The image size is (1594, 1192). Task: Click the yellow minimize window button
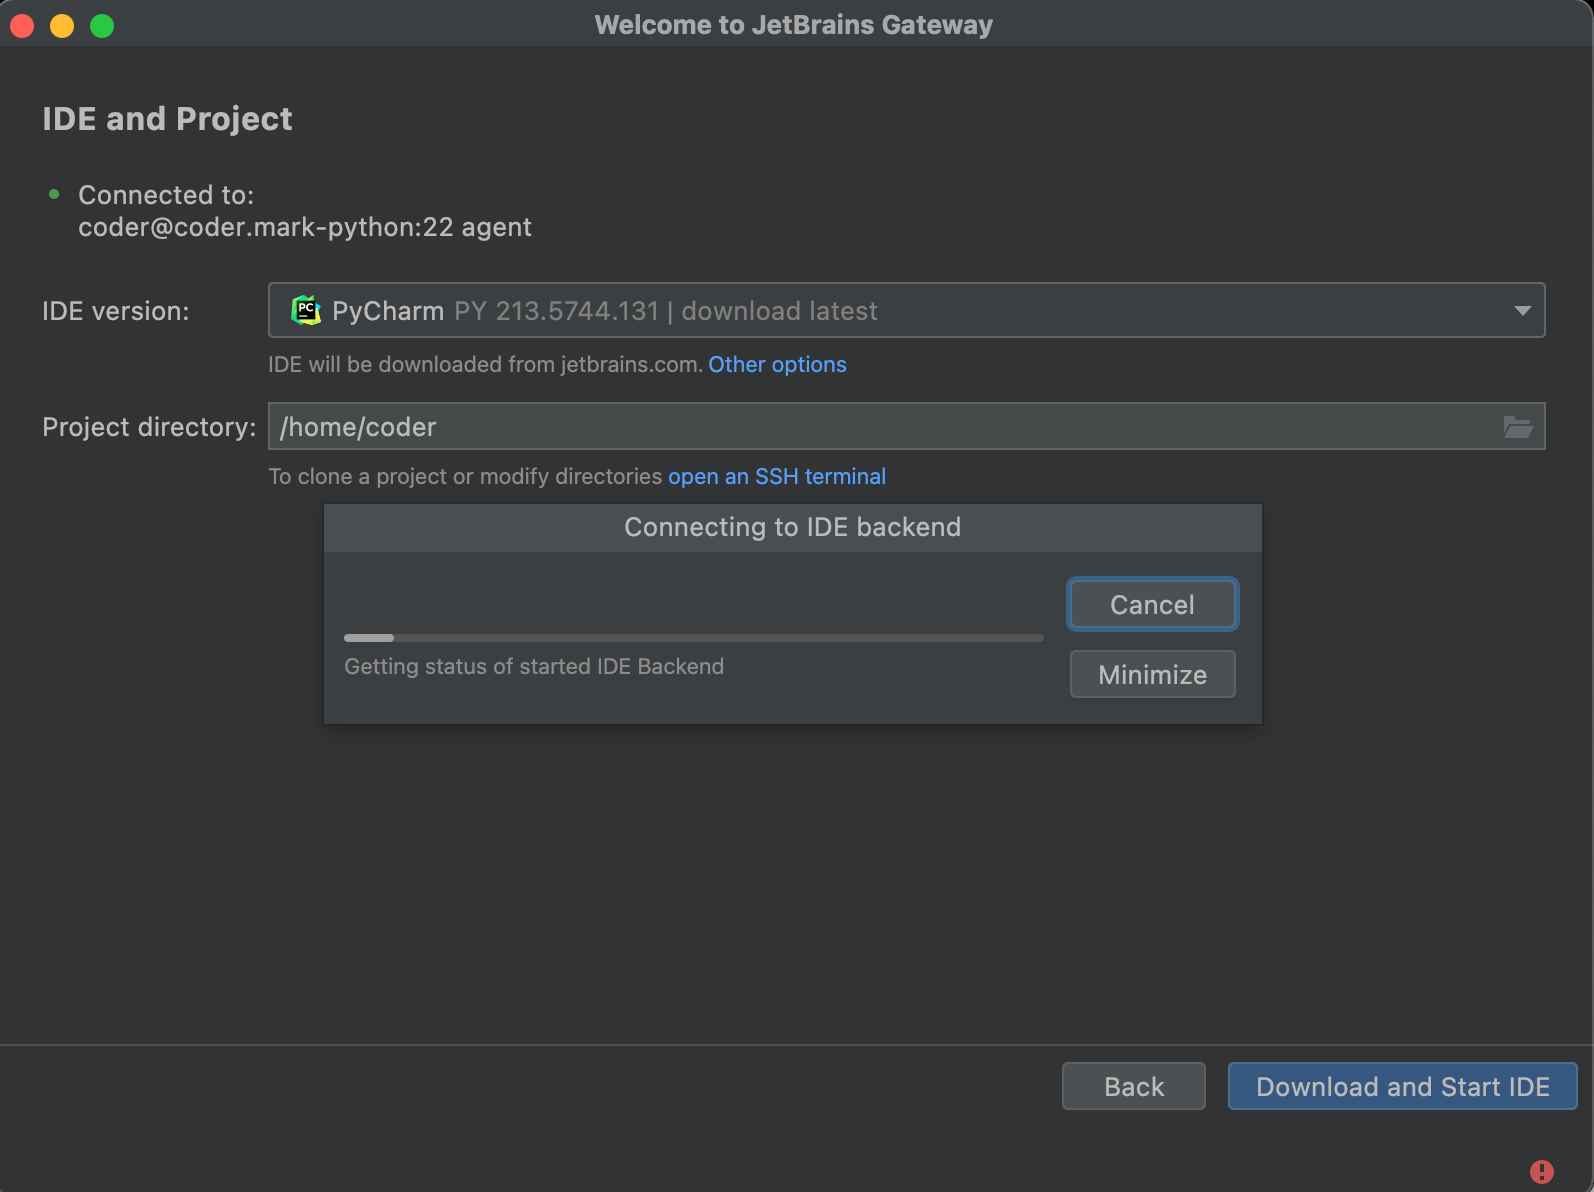(62, 26)
